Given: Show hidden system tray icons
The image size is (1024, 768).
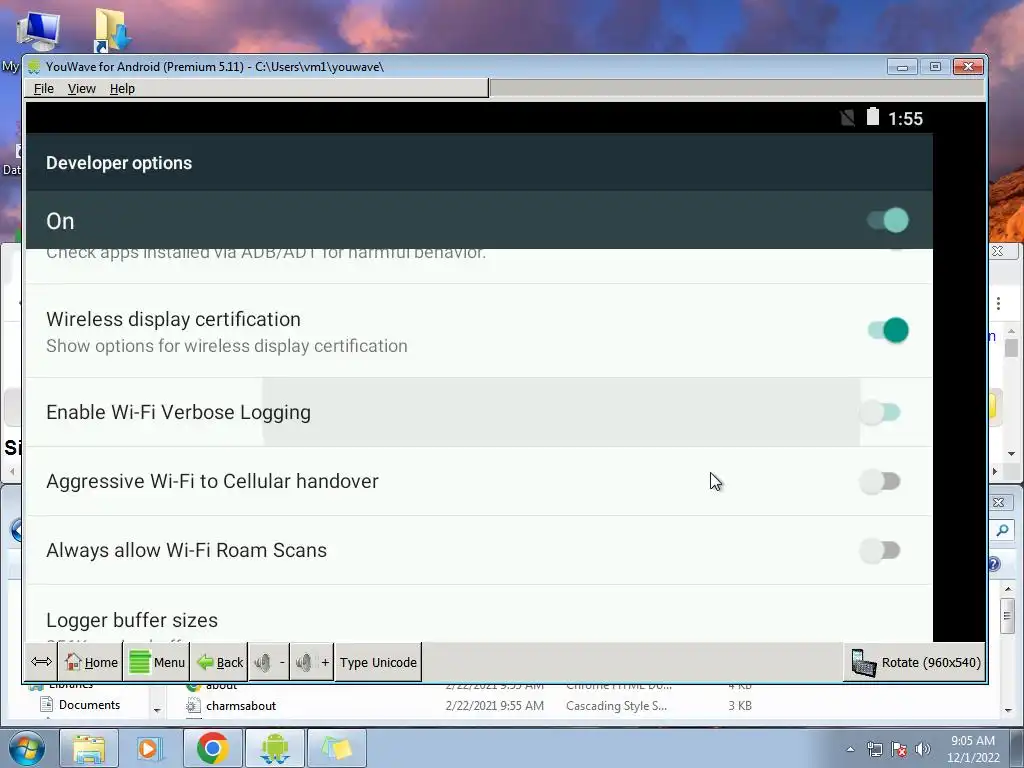Looking at the screenshot, I should click(850, 749).
